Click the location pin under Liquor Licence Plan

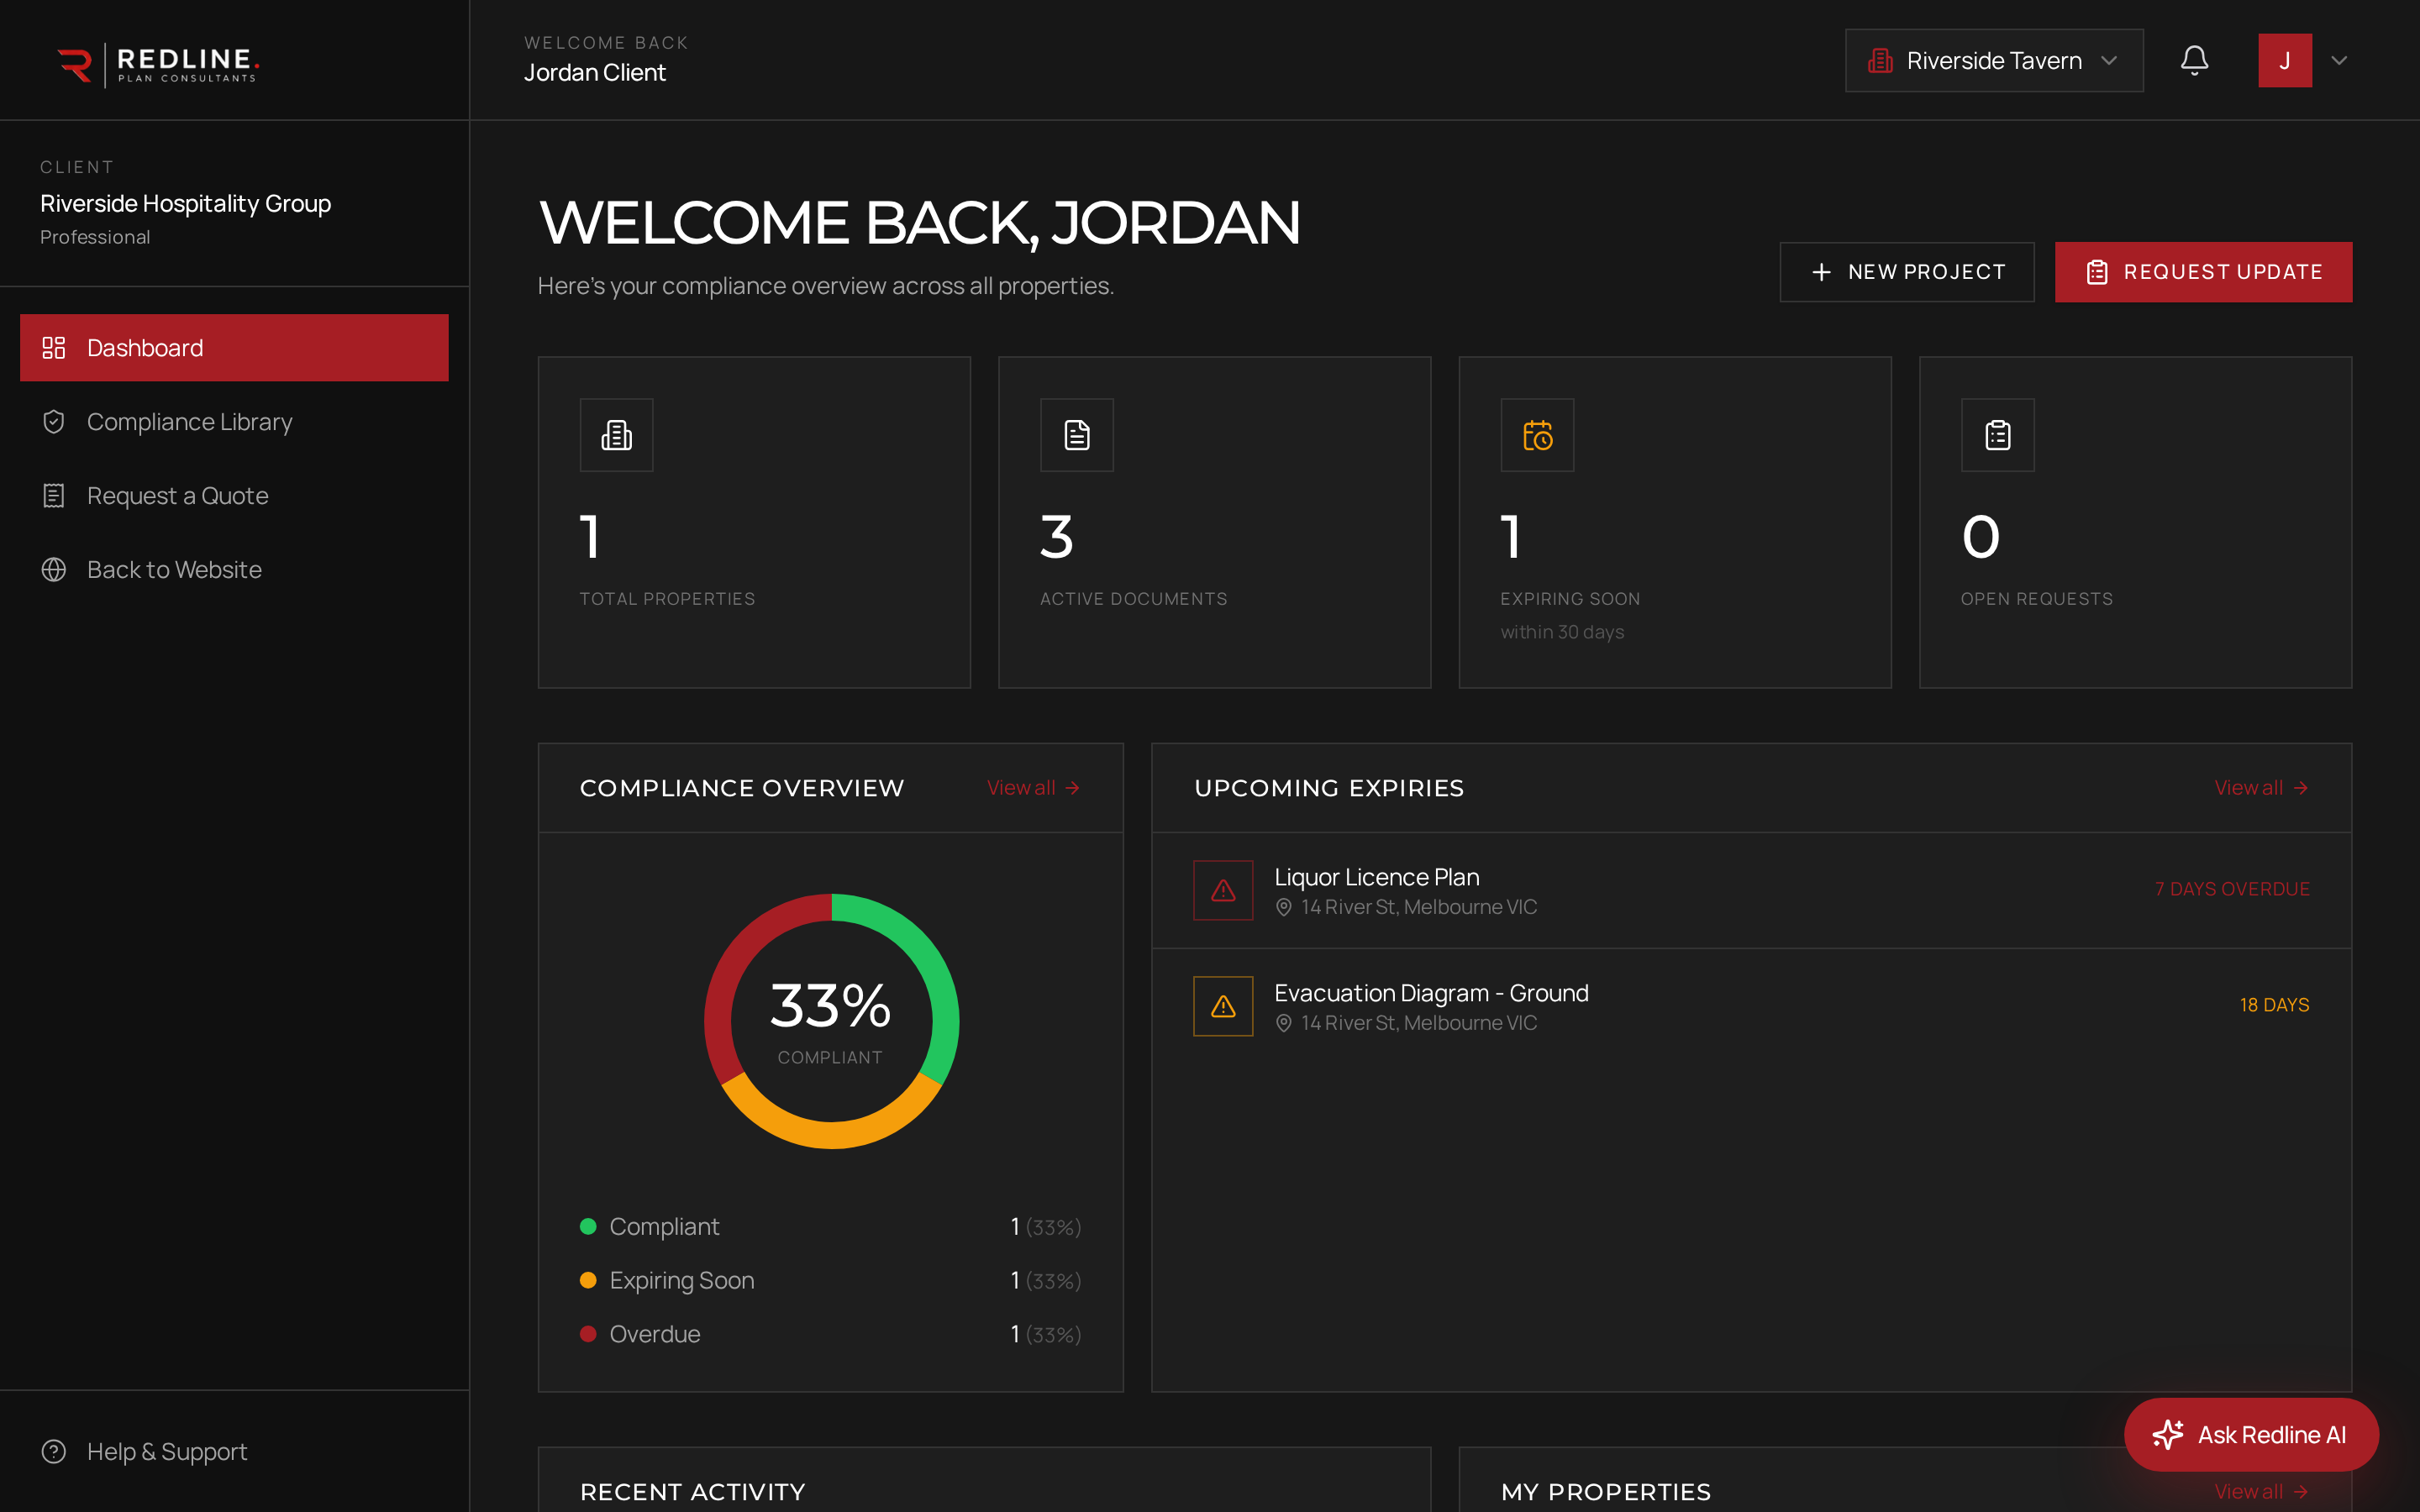pos(1284,907)
